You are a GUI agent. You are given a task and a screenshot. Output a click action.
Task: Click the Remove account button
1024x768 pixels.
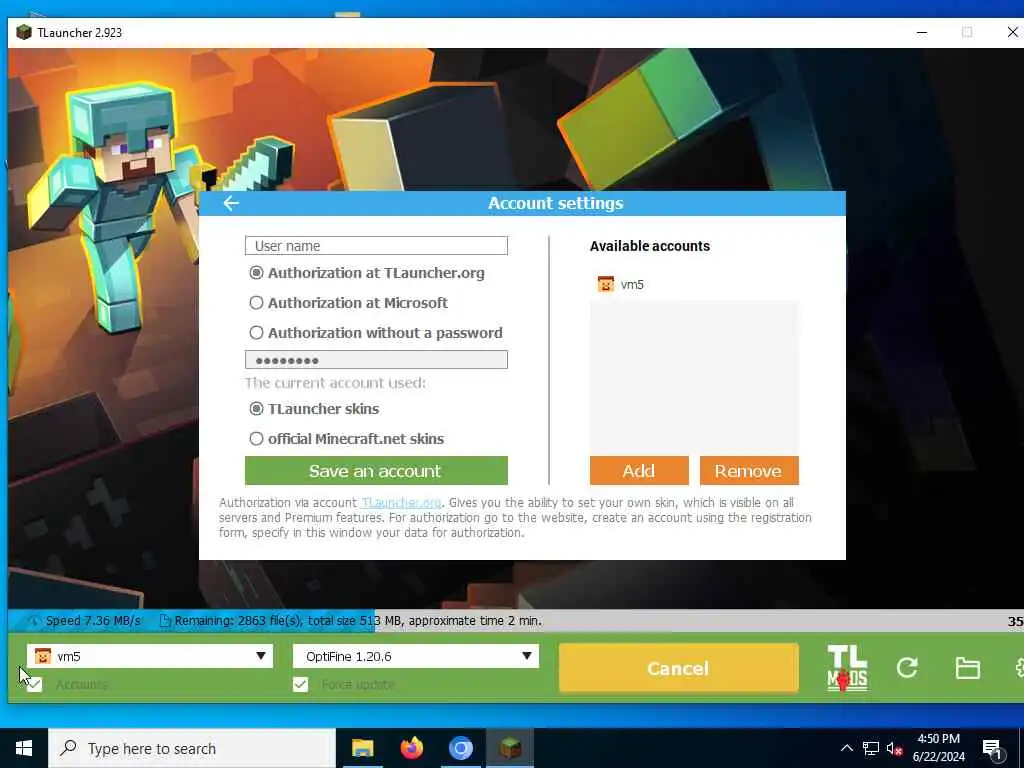[x=749, y=471]
